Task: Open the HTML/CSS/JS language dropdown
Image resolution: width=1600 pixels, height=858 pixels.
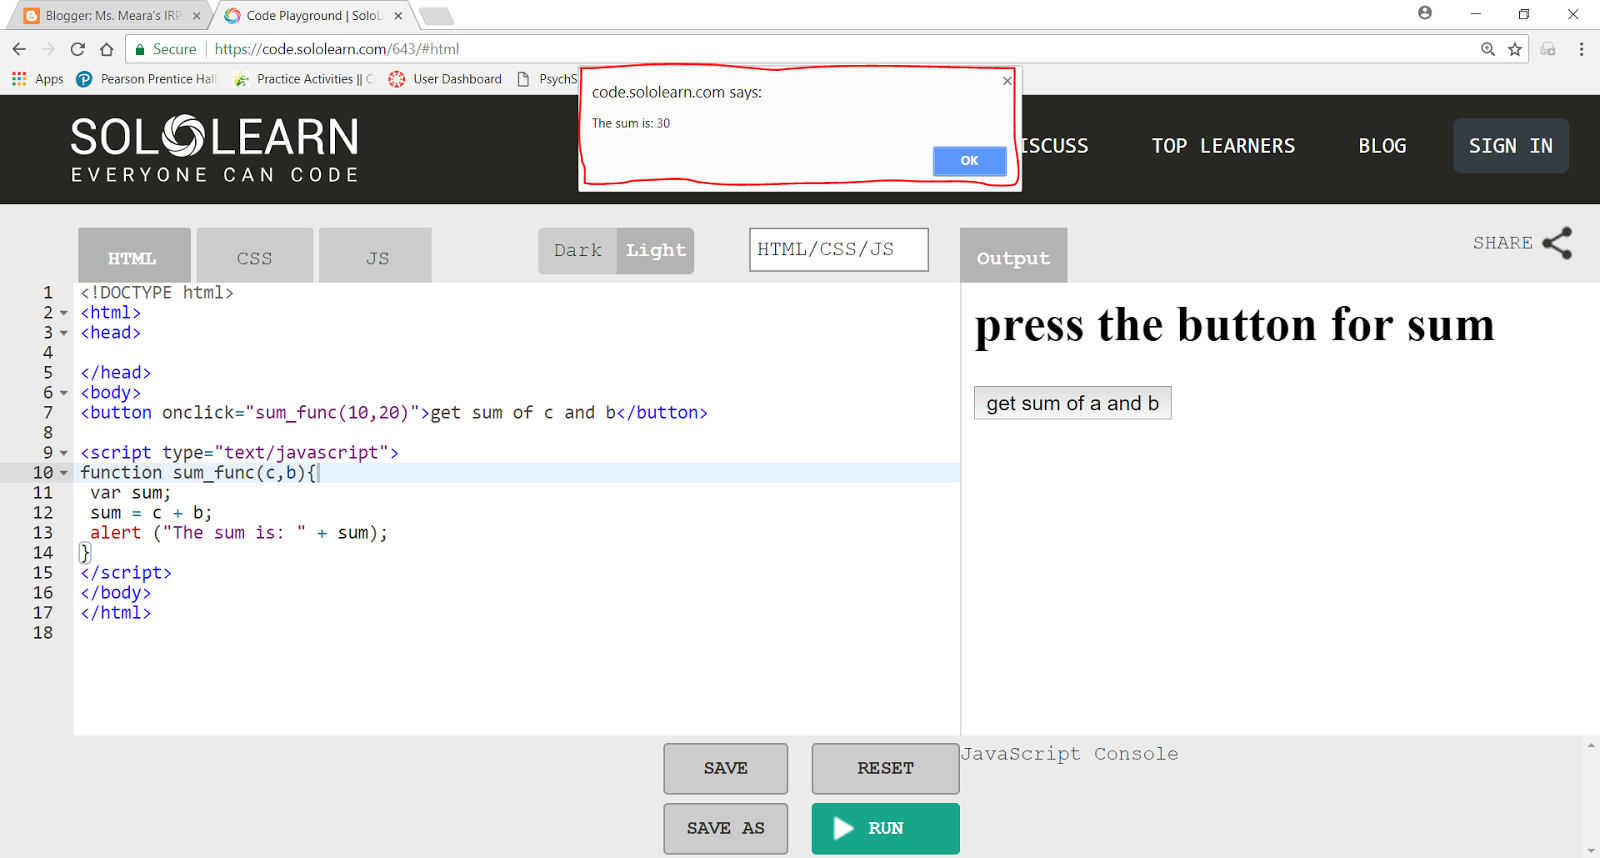Action: [839, 250]
